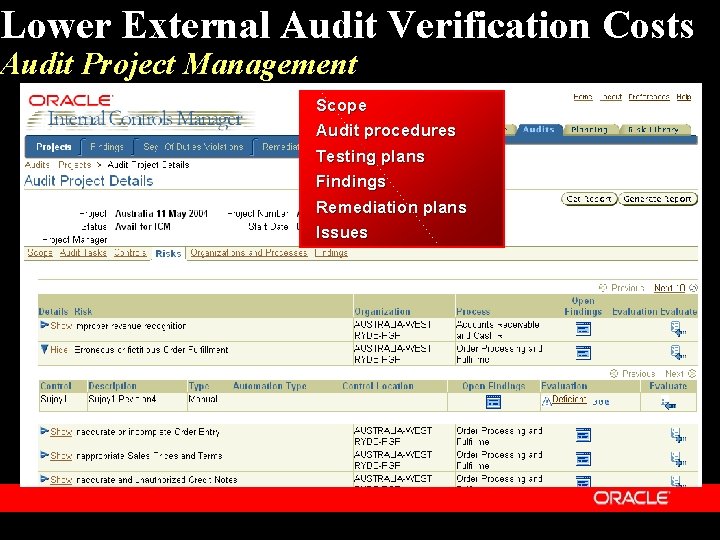Click Previous arrow icon above risks table
Image resolution: width=720 pixels, height=540 pixels.
(x=602, y=288)
